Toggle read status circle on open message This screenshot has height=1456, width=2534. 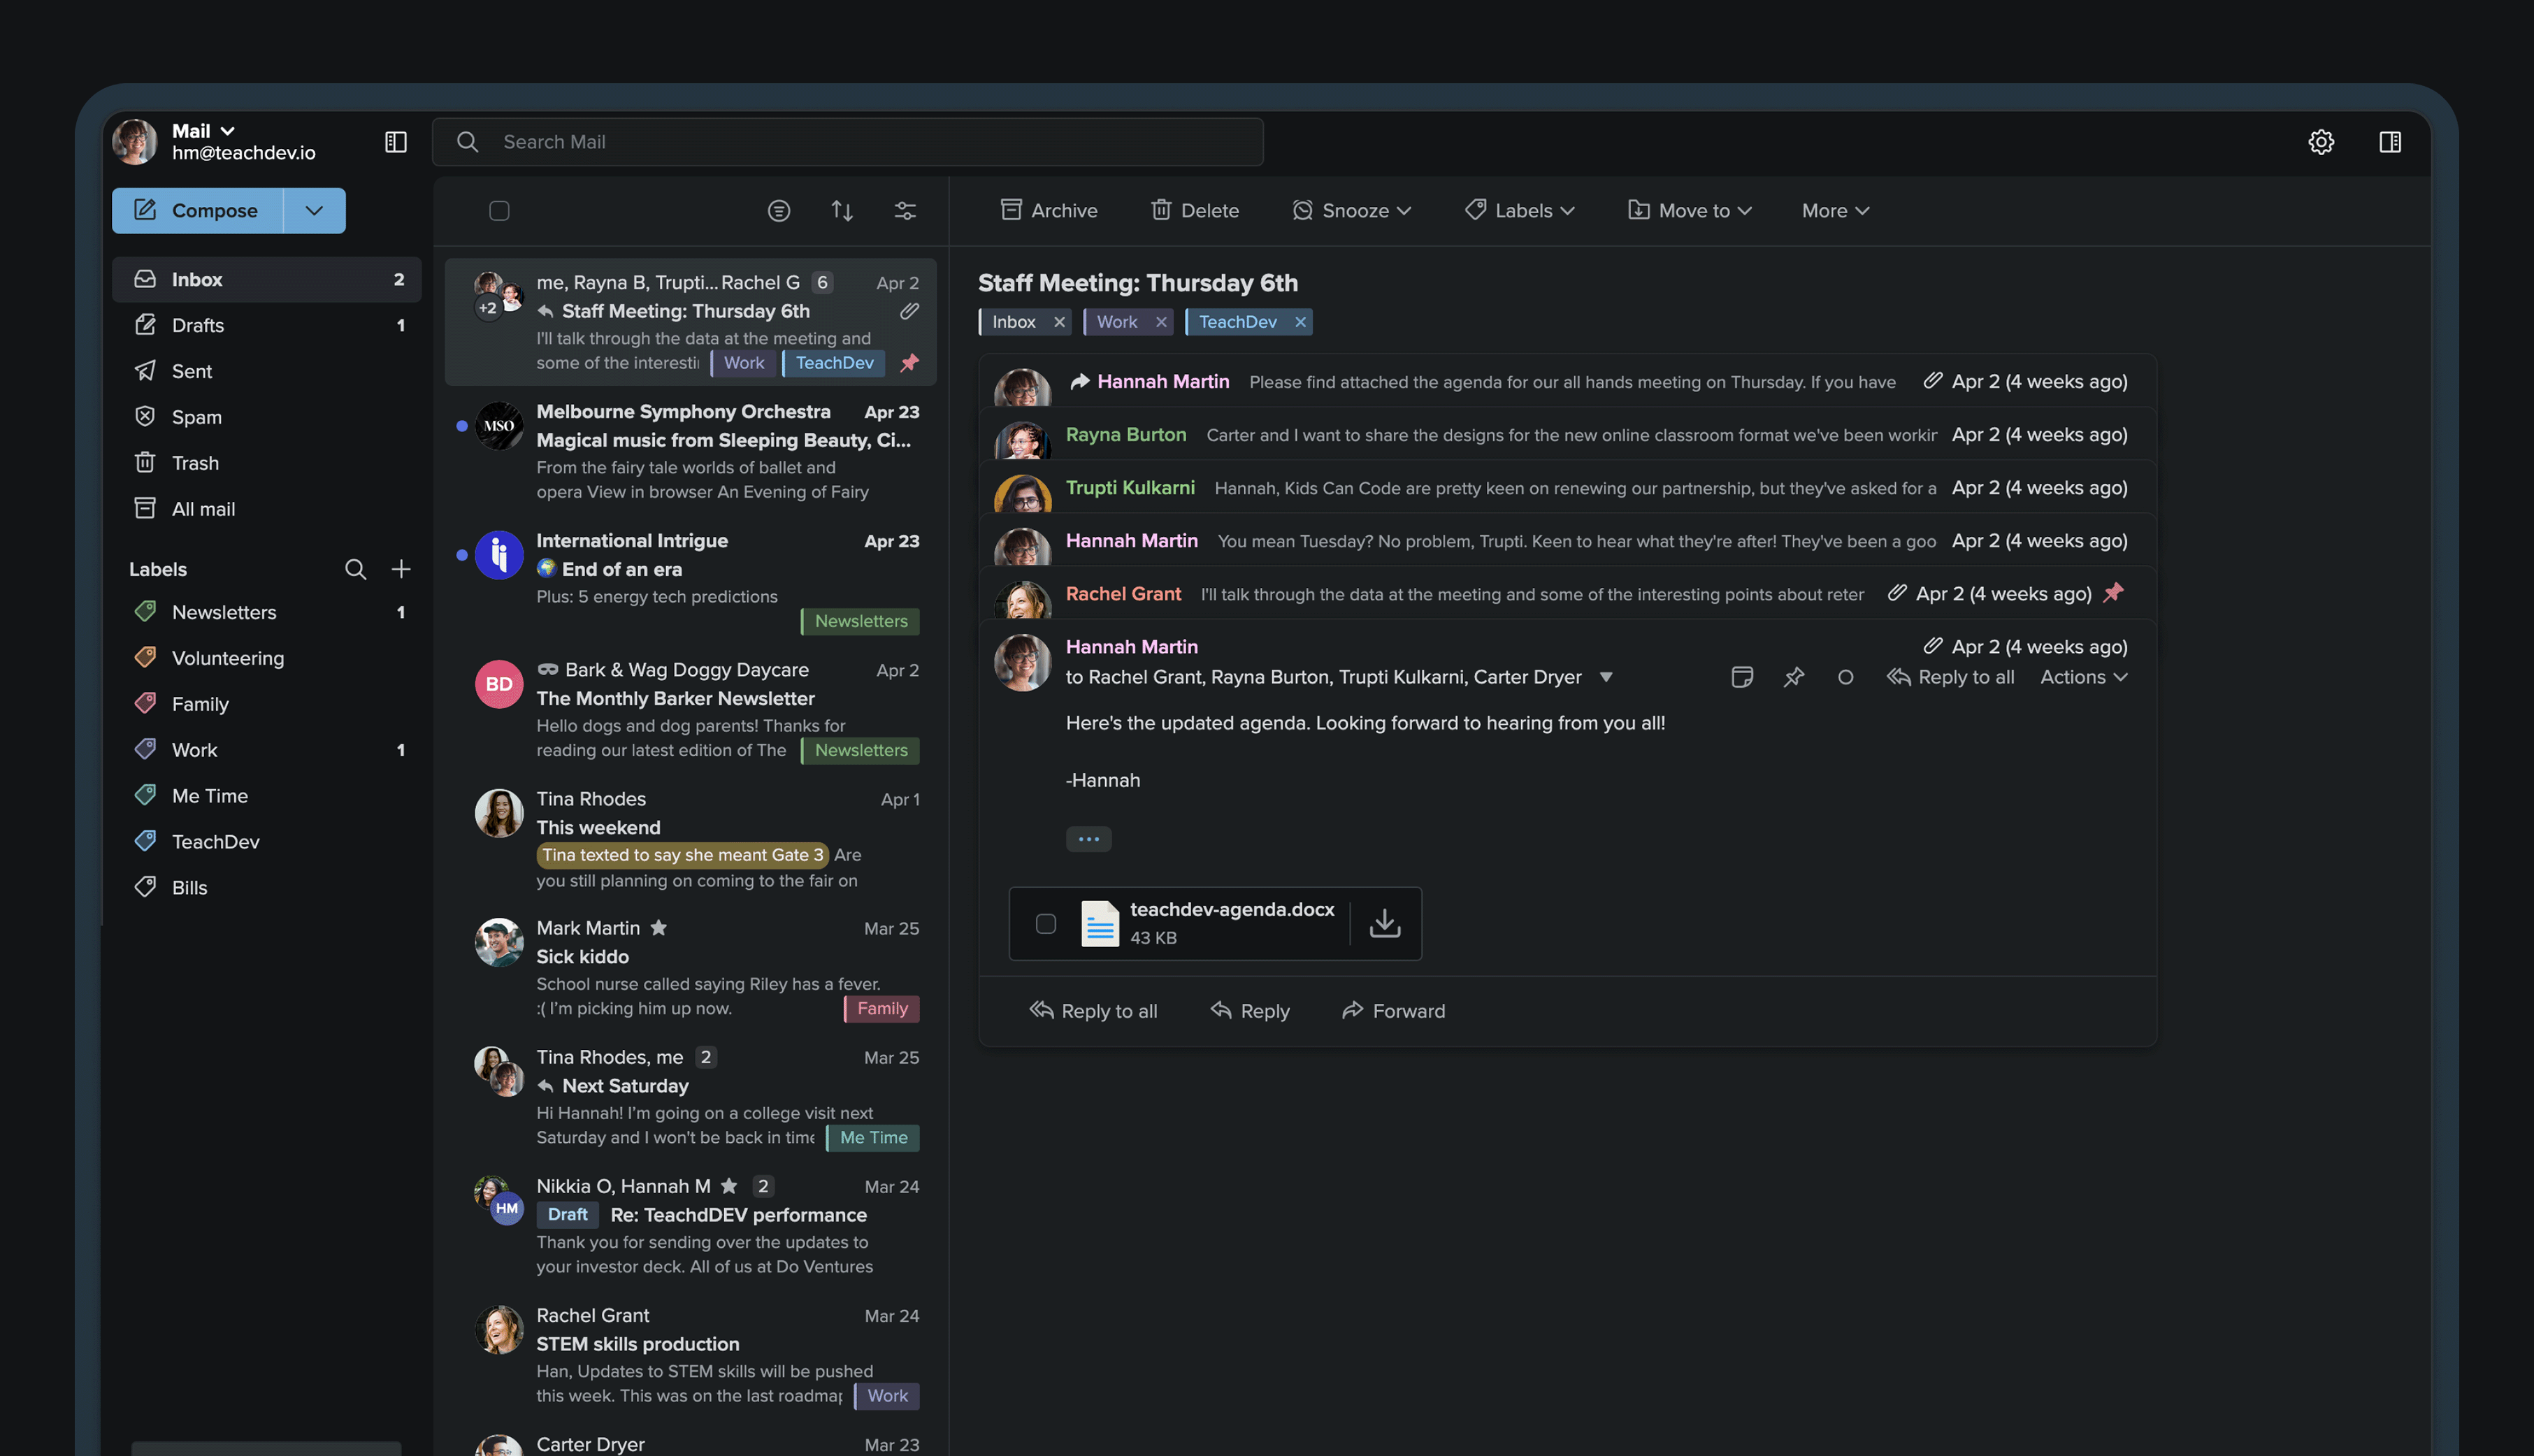[1846, 677]
